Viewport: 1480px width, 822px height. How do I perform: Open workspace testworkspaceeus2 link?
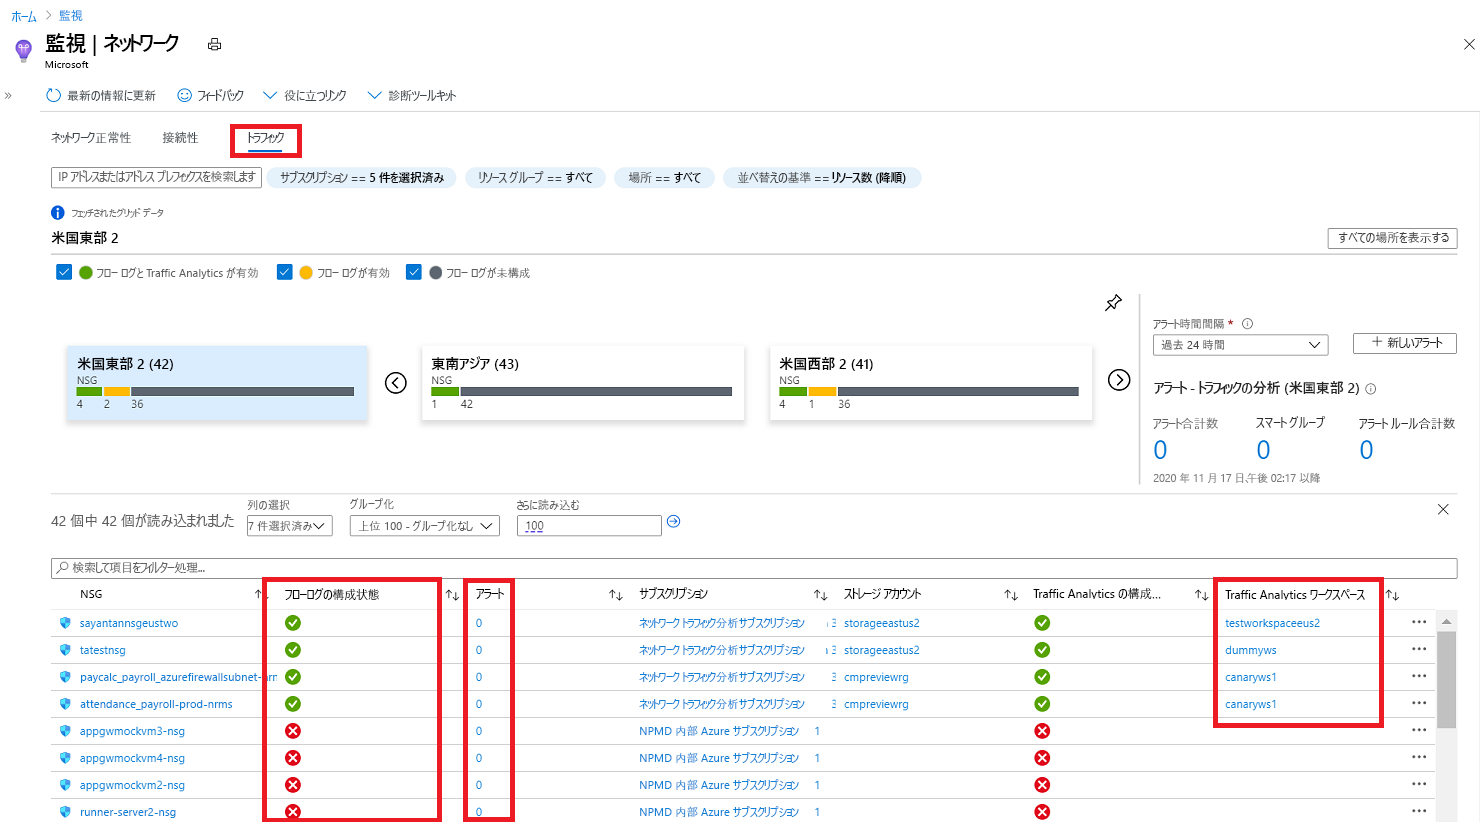1272,623
